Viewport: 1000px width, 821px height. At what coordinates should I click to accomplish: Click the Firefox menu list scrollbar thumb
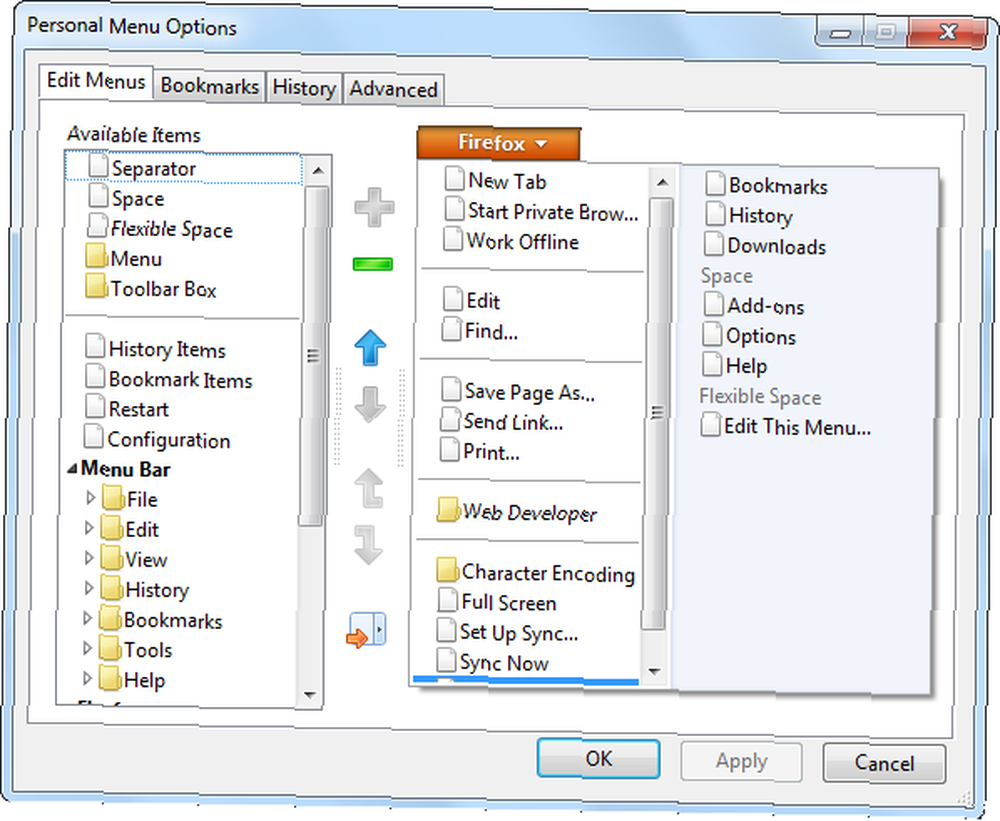tap(659, 413)
